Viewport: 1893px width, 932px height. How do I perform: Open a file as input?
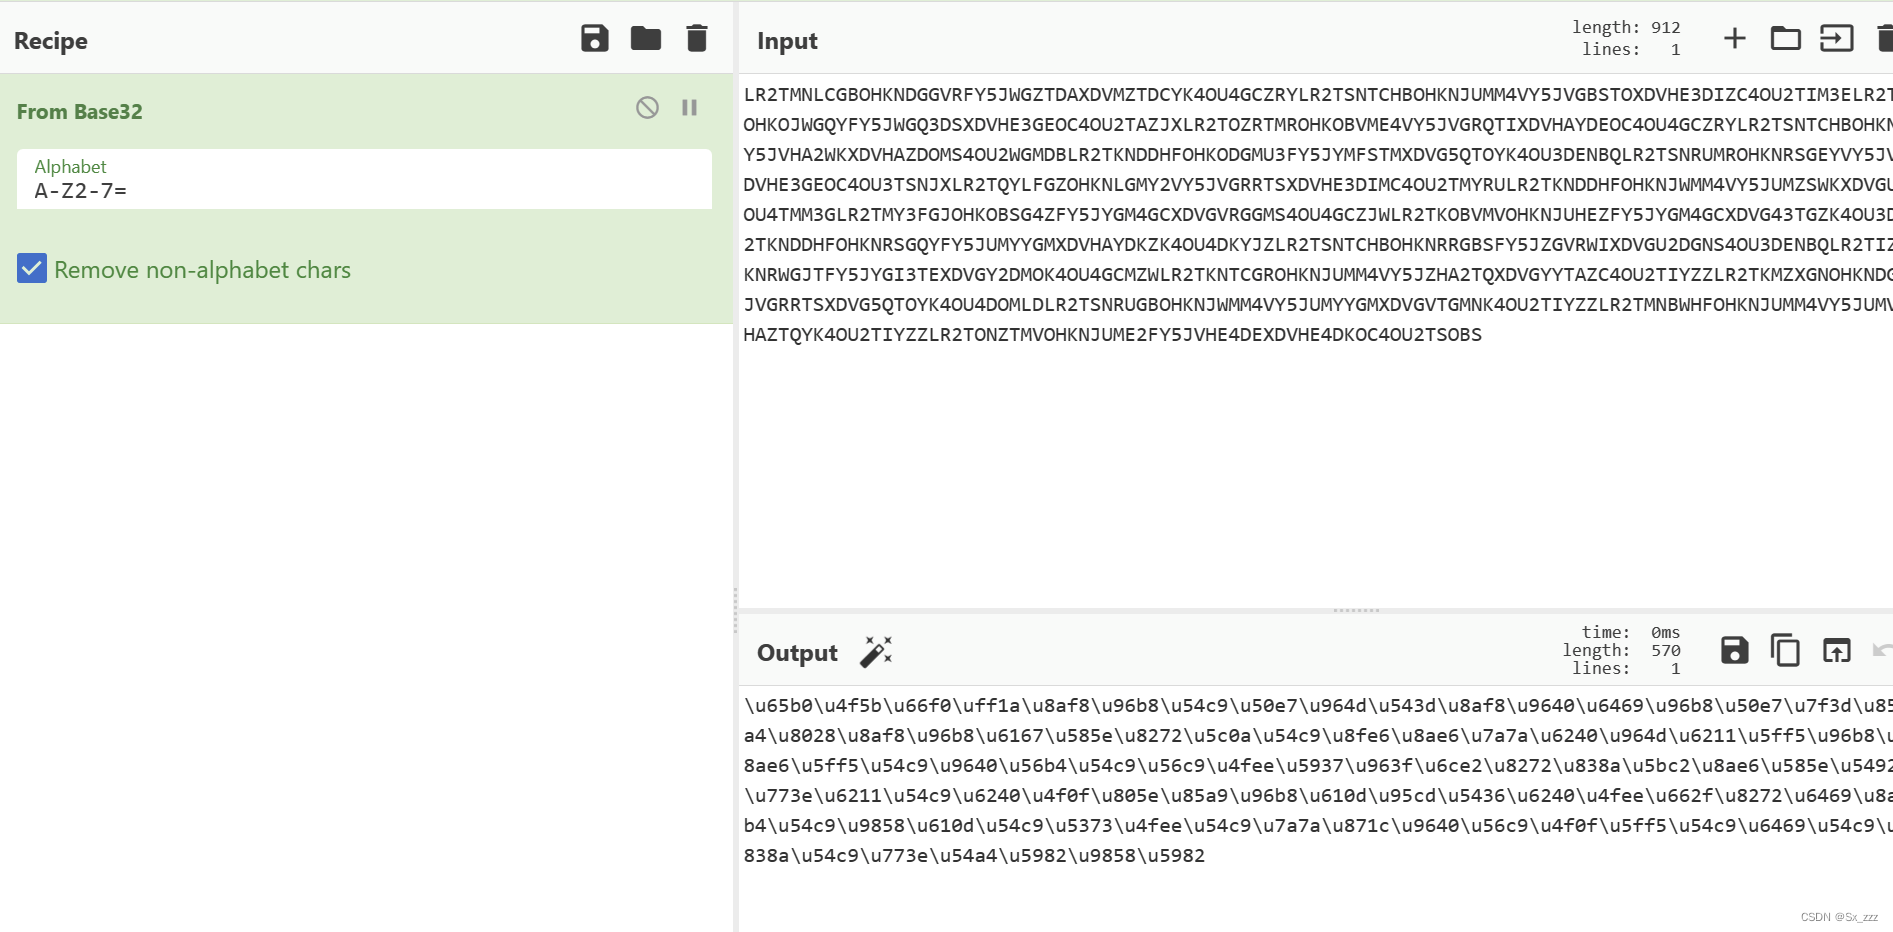1837,39
